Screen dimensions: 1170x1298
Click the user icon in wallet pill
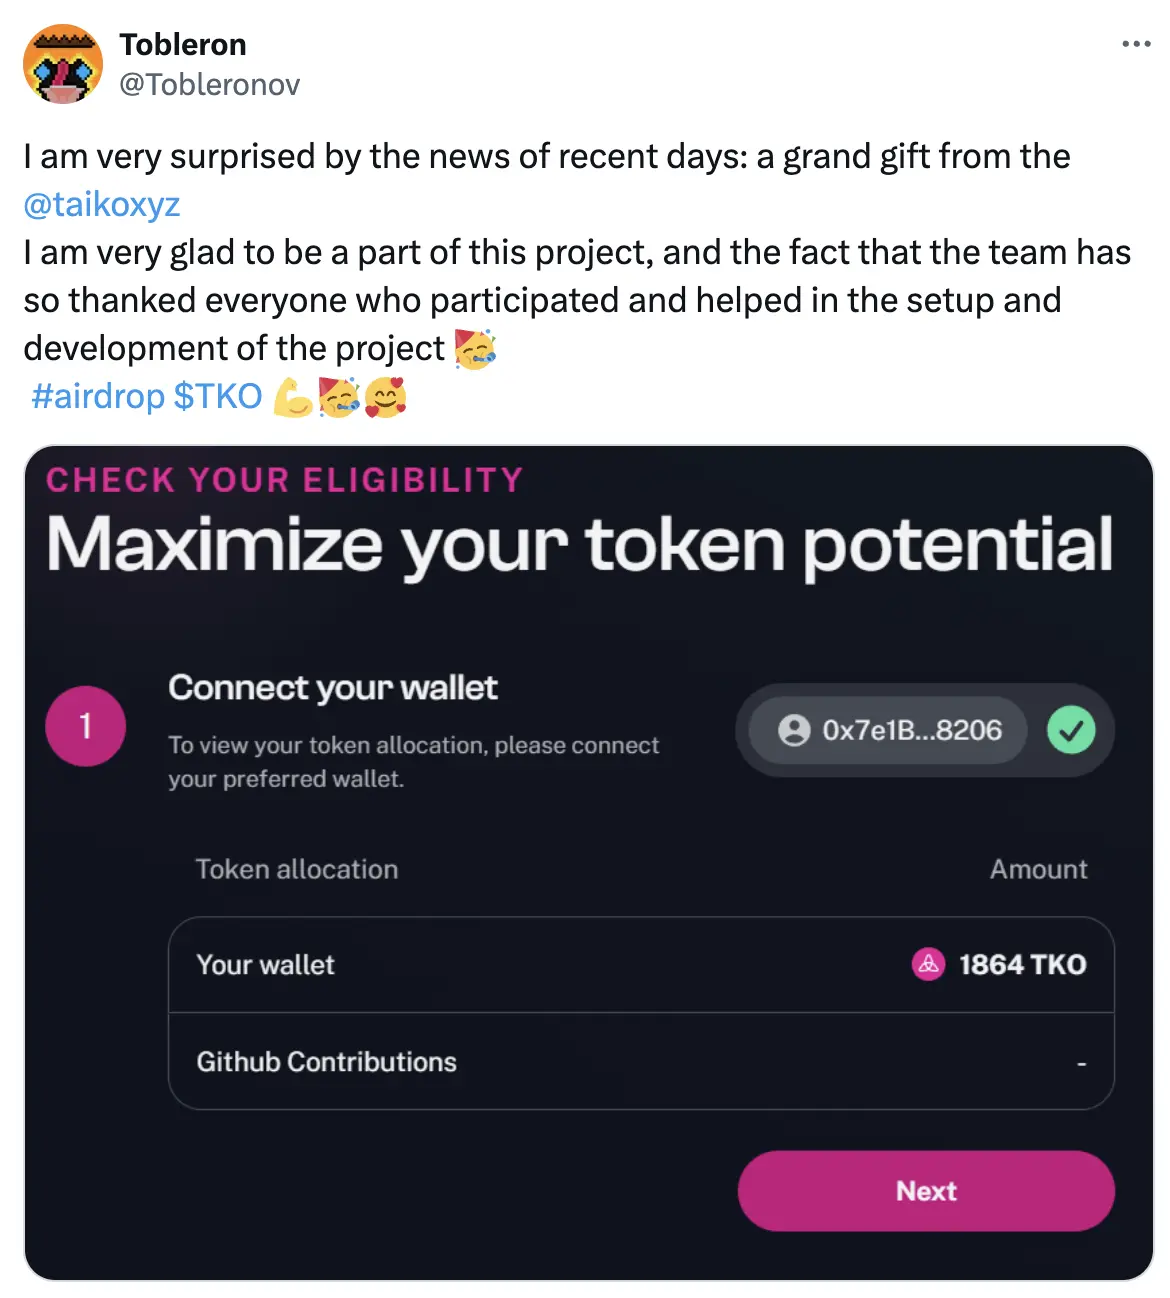click(794, 730)
